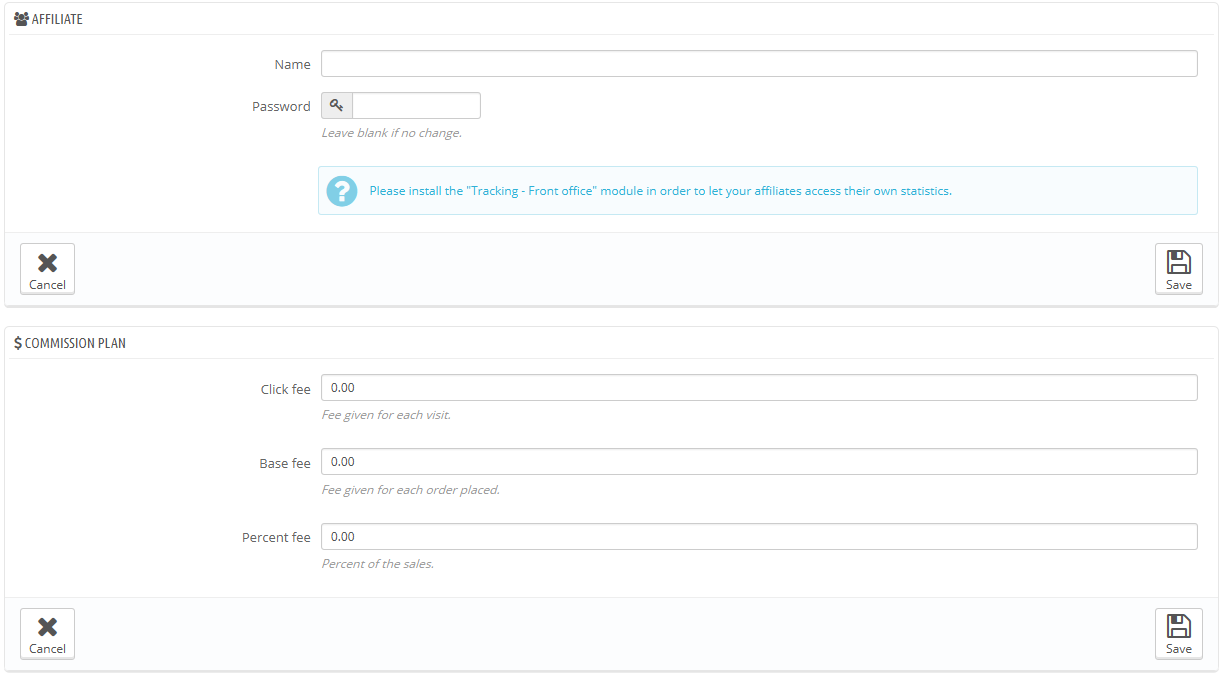Select the Click fee input field
The image size is (1223, 677).
tap(759, 388)
